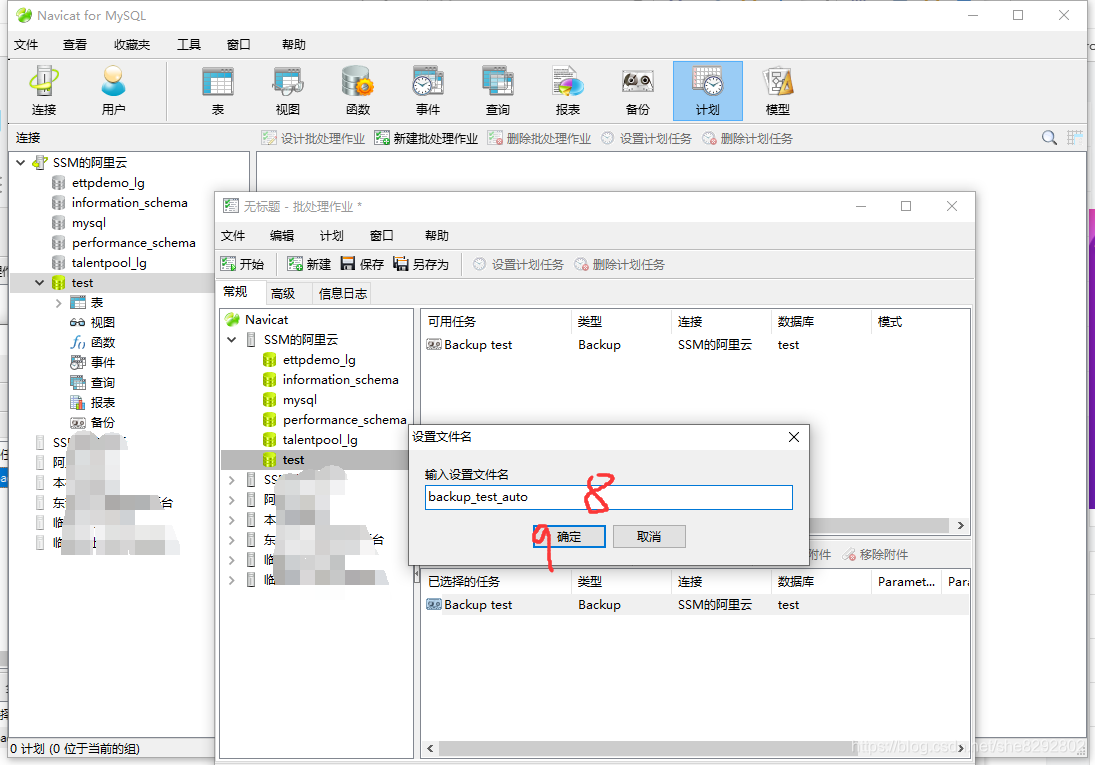This screenshot has height=765, width=1095.
Task: Select mysql database in main tree
Action: pos(89,223)
